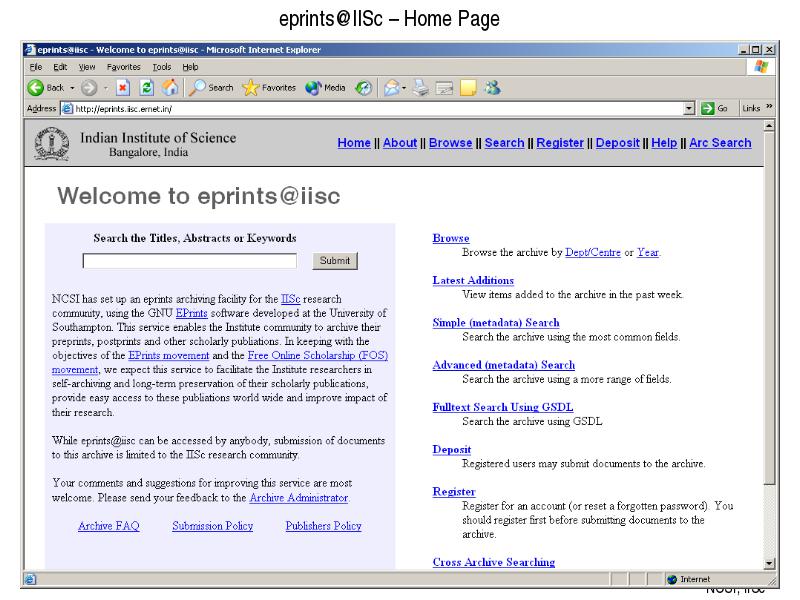Open the Help menu in the menu bar

point(190,67)
